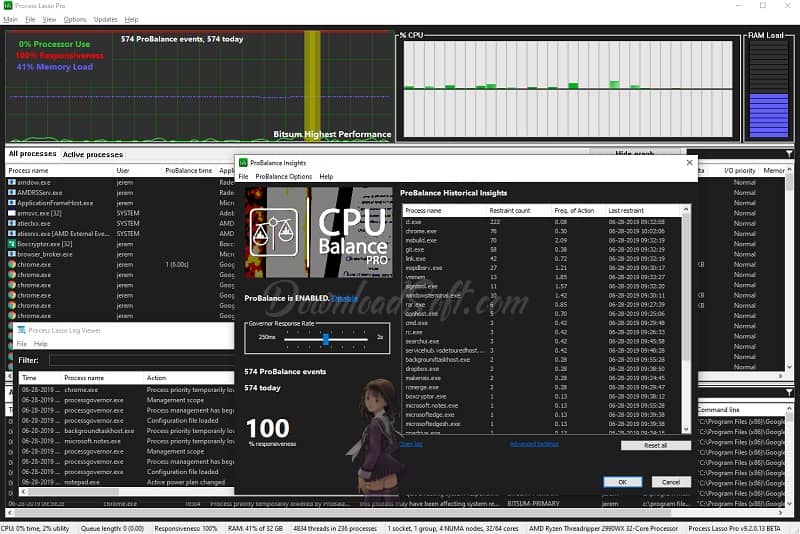The height and width of the screenshot is (534, 800).
Task: Click the CPU Balance PRO scales logo
Action: pyautogui.click(x=273, y=233)
